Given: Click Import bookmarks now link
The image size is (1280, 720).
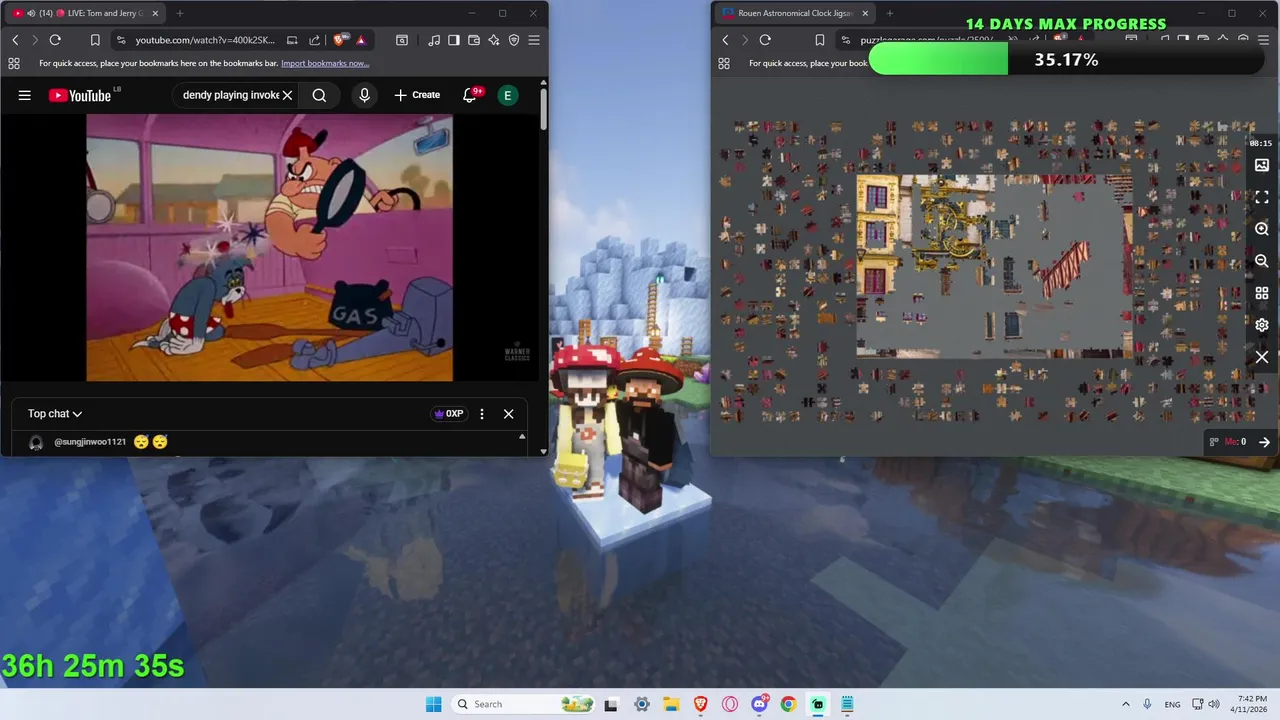Looking at the screenshot, I should click(327, 63).
